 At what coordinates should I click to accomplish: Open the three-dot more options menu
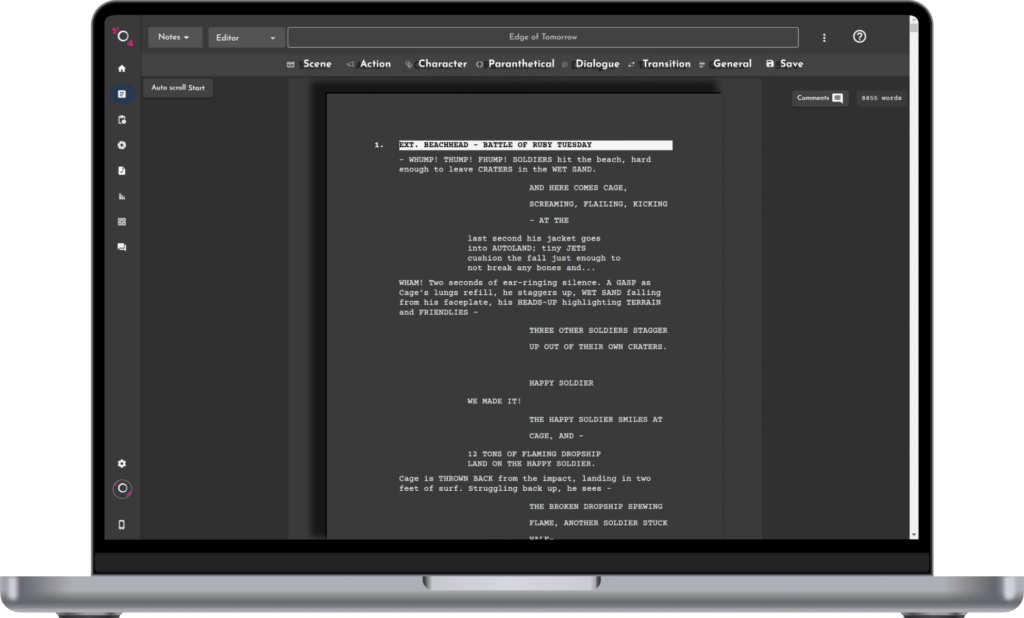824,38
